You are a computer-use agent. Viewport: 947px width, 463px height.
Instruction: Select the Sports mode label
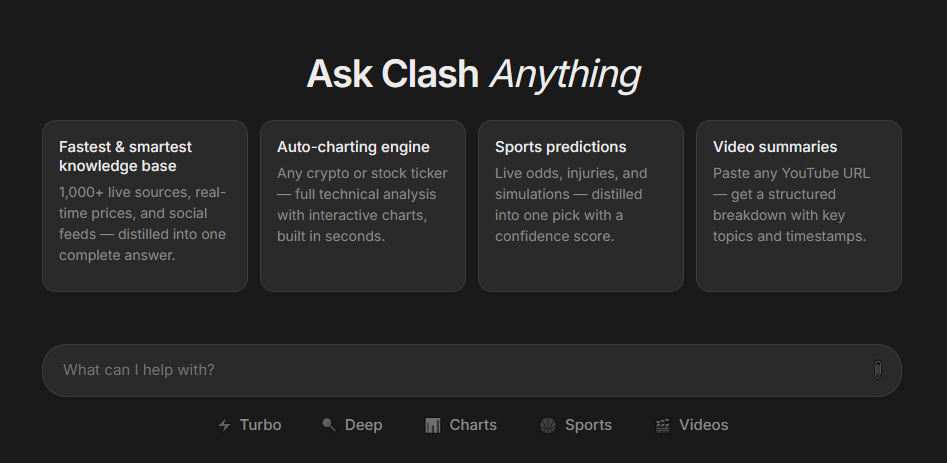click(x=588, y=425)
